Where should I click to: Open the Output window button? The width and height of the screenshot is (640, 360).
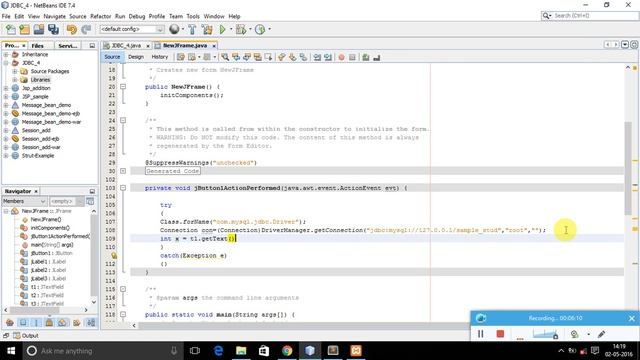(26, 336)
